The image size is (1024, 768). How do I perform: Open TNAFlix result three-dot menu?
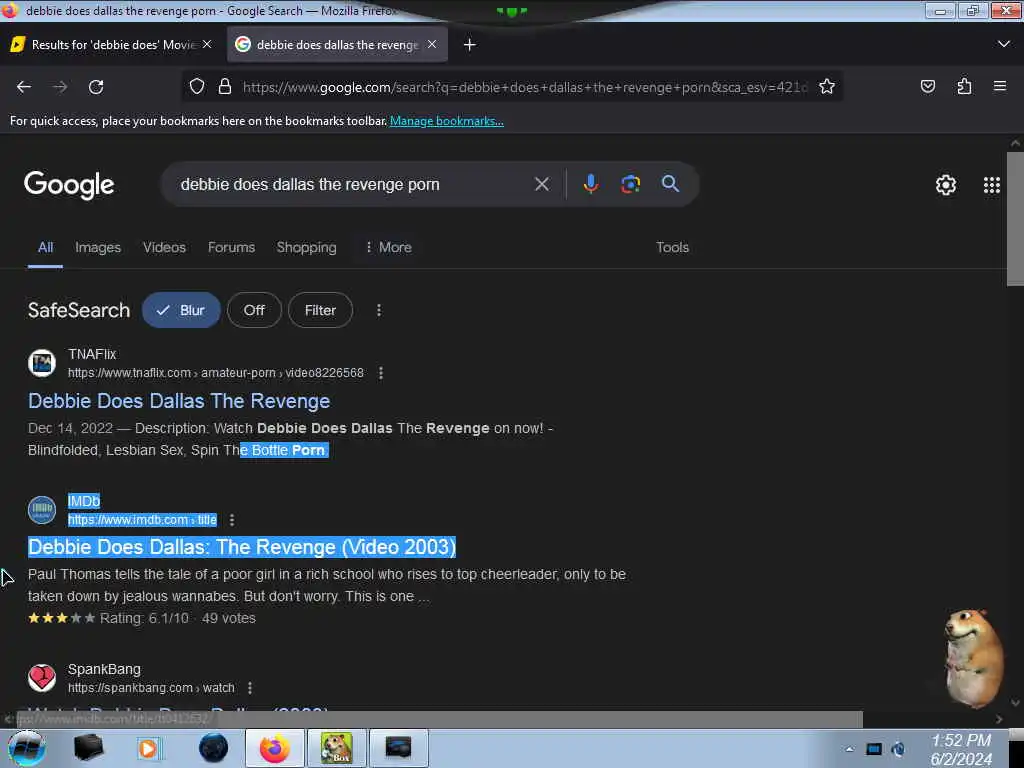[381, 373]
